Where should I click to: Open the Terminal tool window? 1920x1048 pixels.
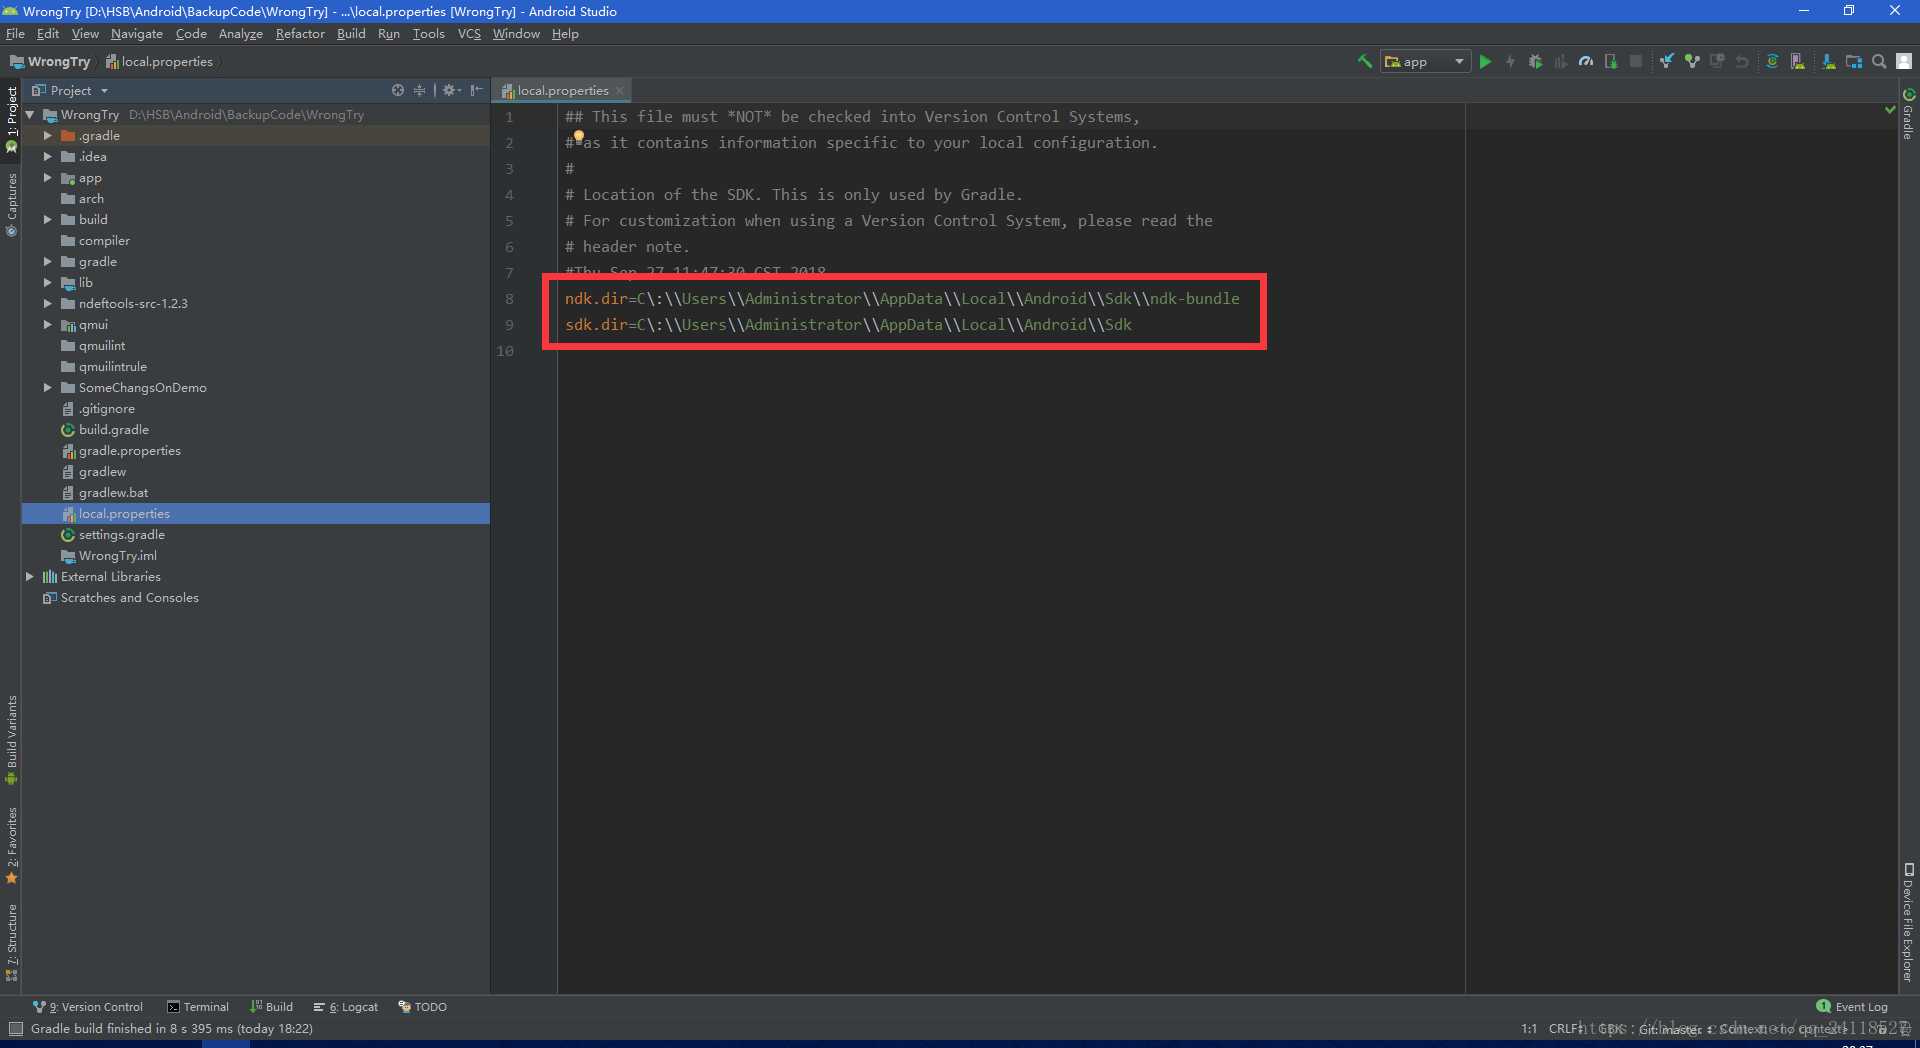coord(198,1007)
